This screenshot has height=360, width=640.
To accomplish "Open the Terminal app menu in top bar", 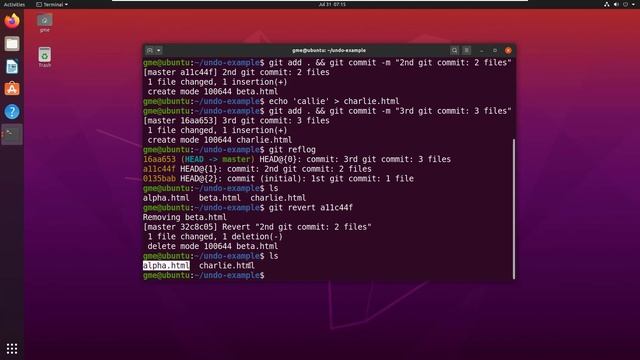I will pyautogui.click(x=52, y=4).
